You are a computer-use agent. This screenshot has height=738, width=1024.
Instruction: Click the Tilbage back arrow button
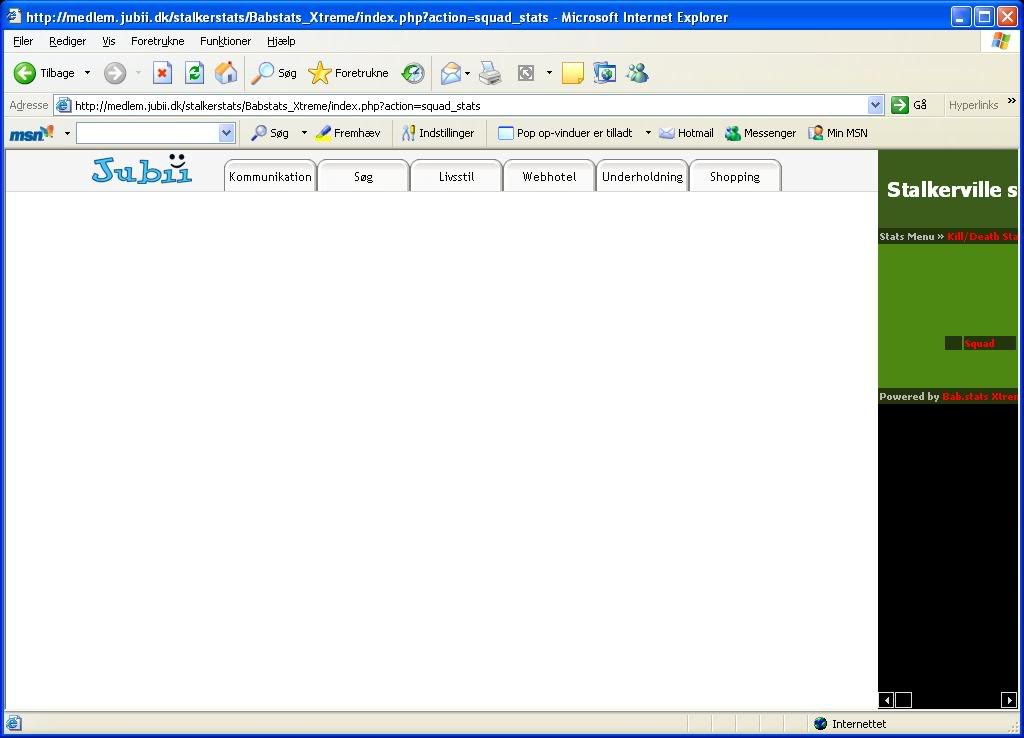coord(25,73)
